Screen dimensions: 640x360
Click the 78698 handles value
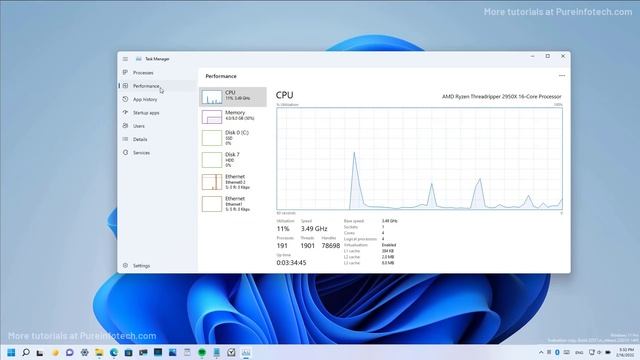click(x=331, y=246)
